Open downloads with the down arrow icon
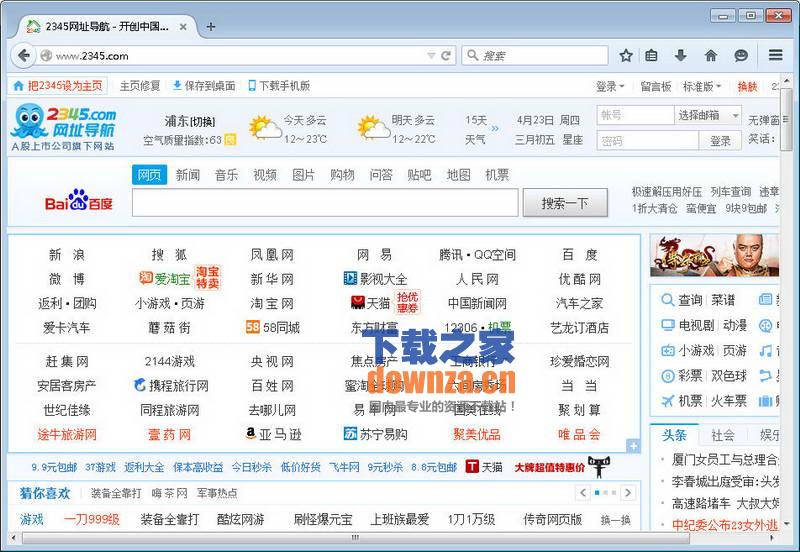The width and height of the screenshot is (800, 552). pos(681,56)
